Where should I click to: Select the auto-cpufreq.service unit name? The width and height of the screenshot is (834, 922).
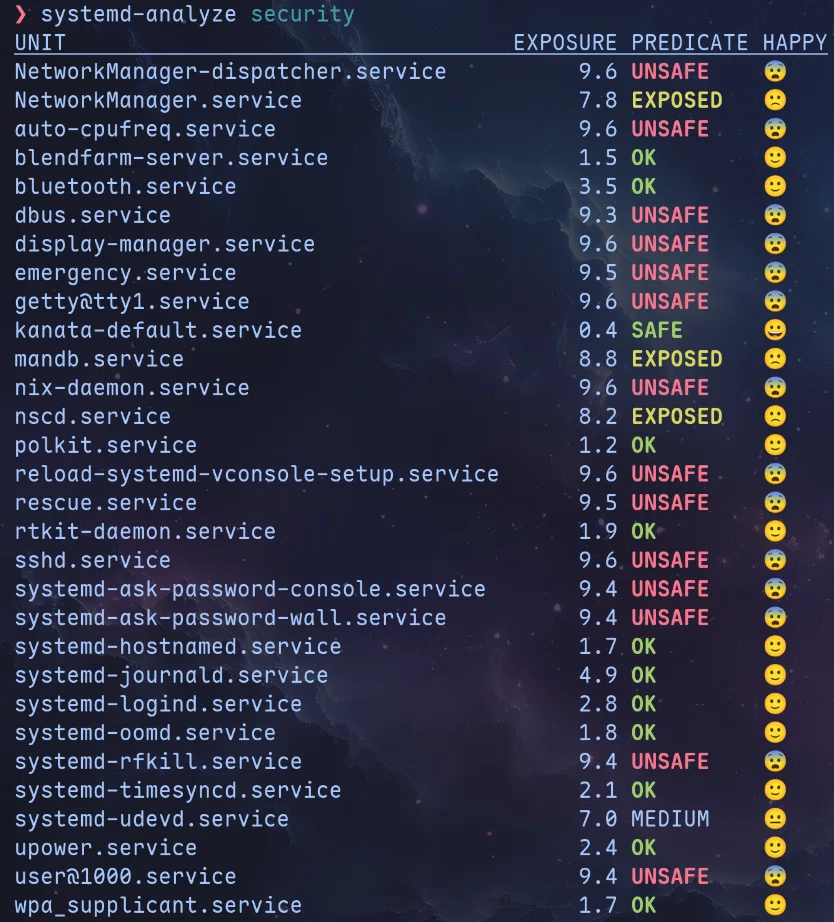(x=145, y=129)
